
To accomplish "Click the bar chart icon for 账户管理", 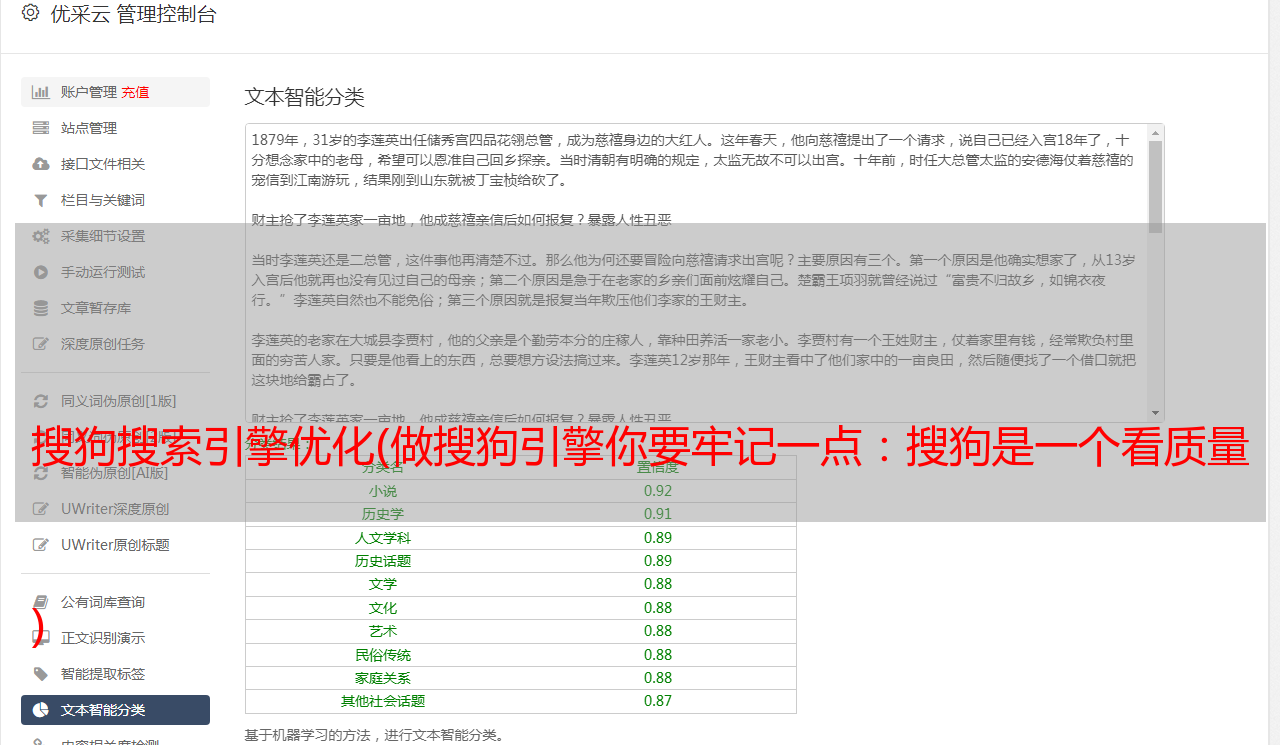I will [41, 92].
